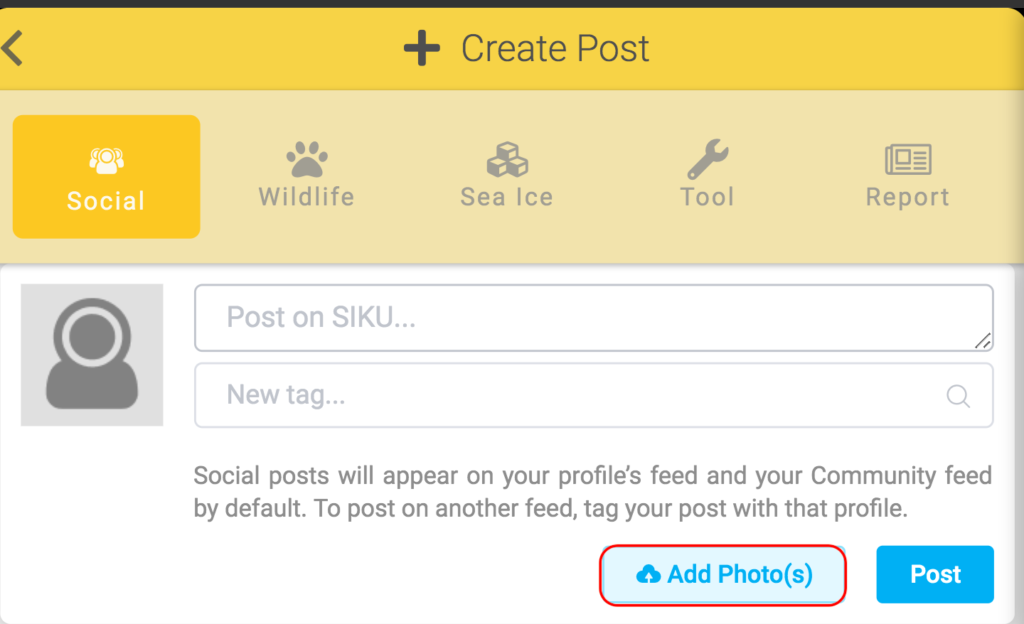Pick the Tool wrench icon
This screenshot has height=624, width=1024.
[x=707, y=159]
